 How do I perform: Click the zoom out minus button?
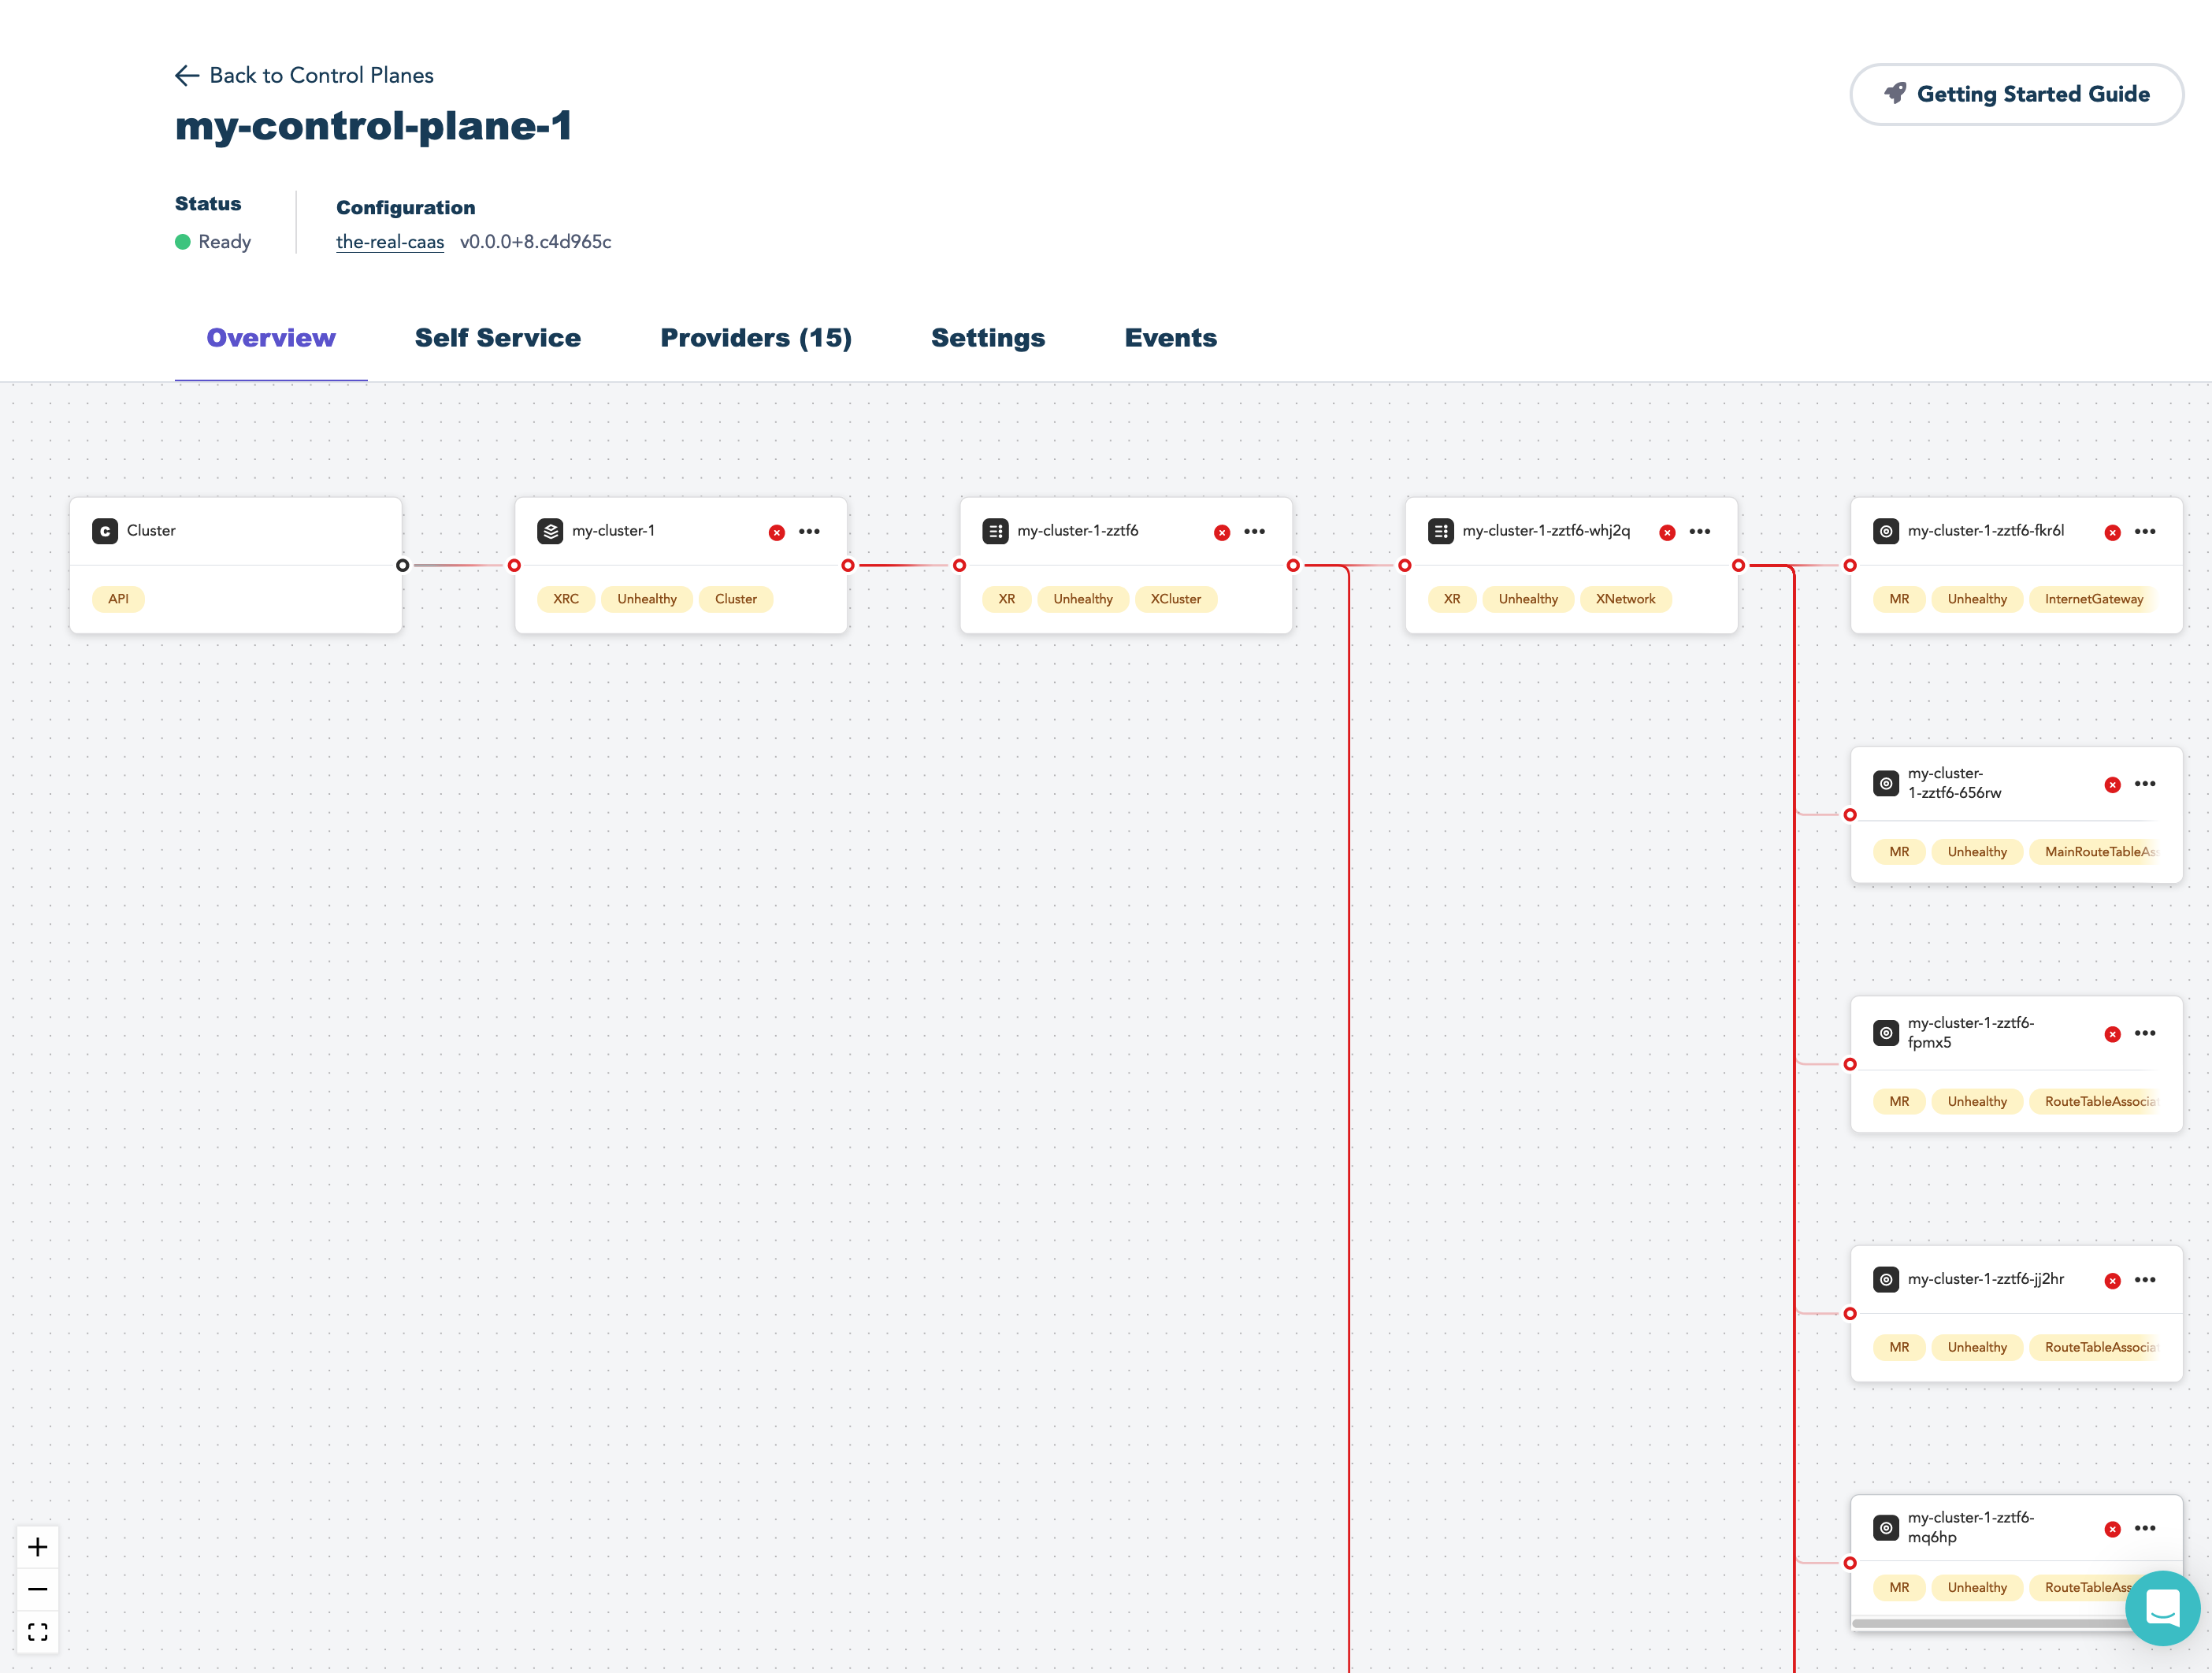pos(38,1589)
